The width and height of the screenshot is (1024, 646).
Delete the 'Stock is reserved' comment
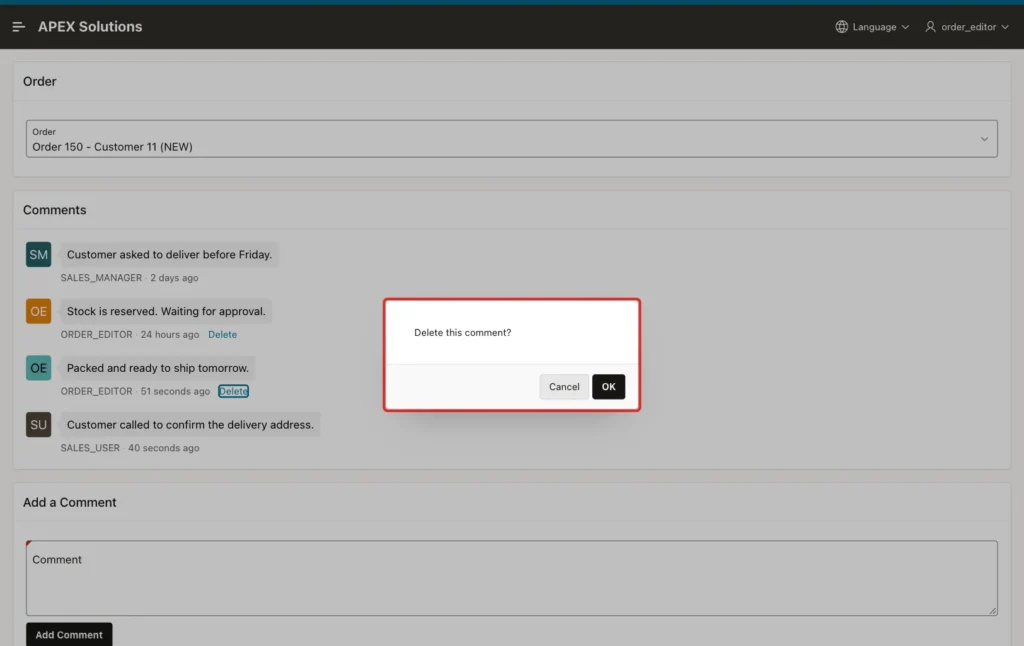(222, 334)
